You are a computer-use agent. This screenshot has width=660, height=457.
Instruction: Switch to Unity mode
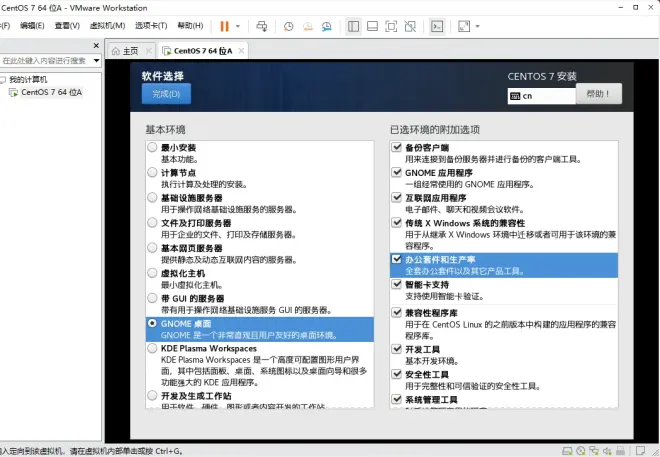click(410, 27)
